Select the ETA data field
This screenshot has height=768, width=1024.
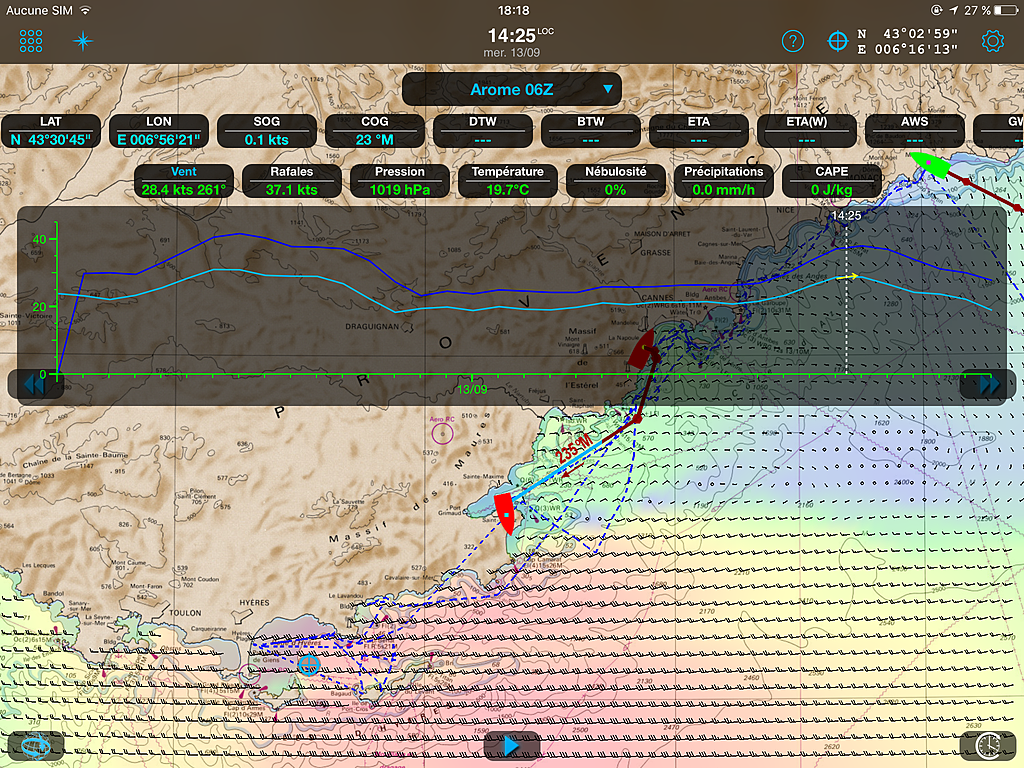(x=699, y=131)
